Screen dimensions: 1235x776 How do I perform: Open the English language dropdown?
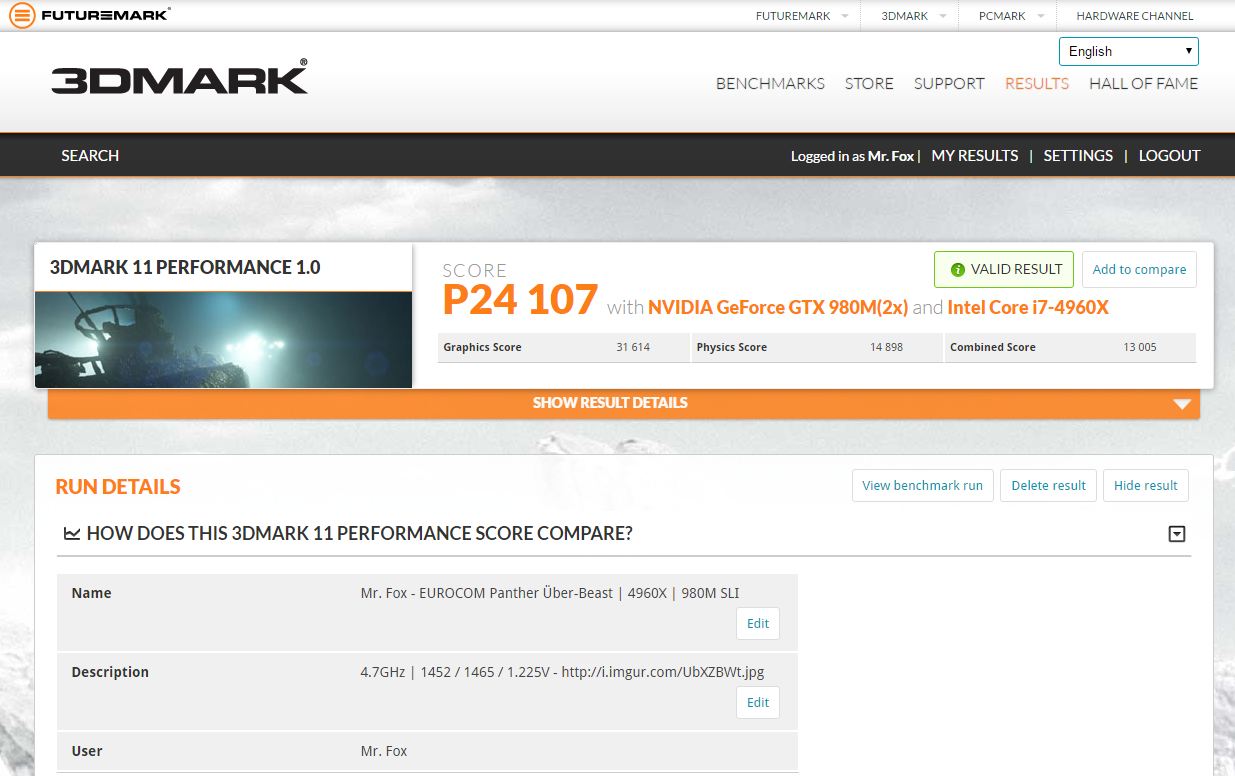coord(1129,51)
